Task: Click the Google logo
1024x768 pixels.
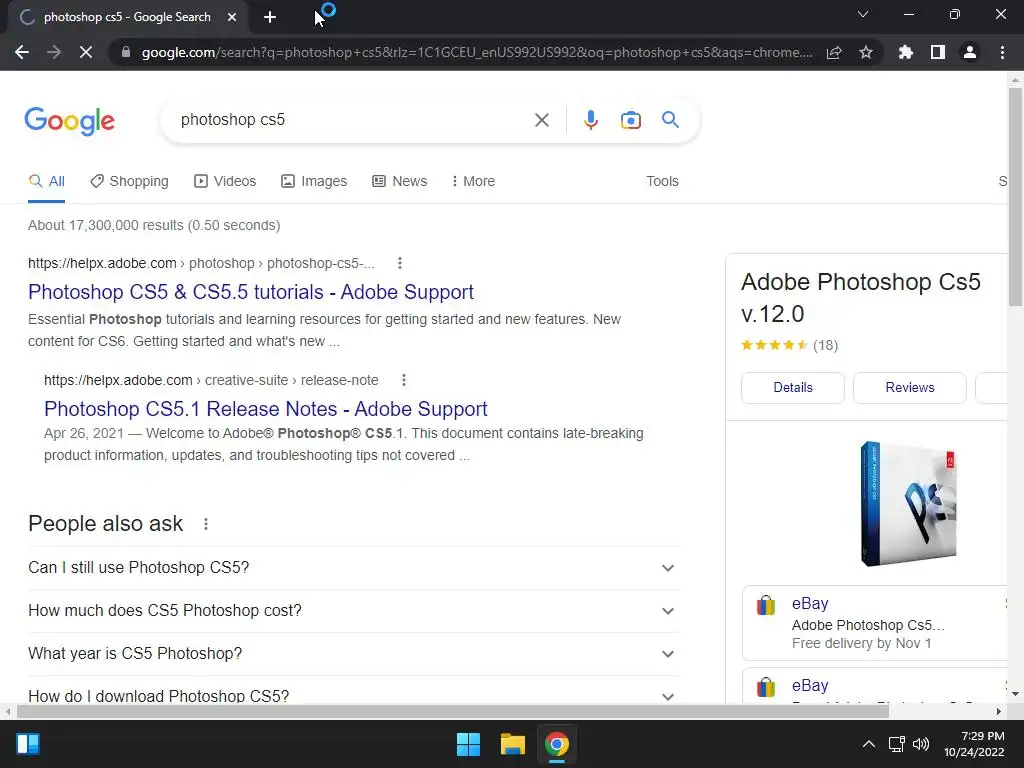Action: (70, 121)
